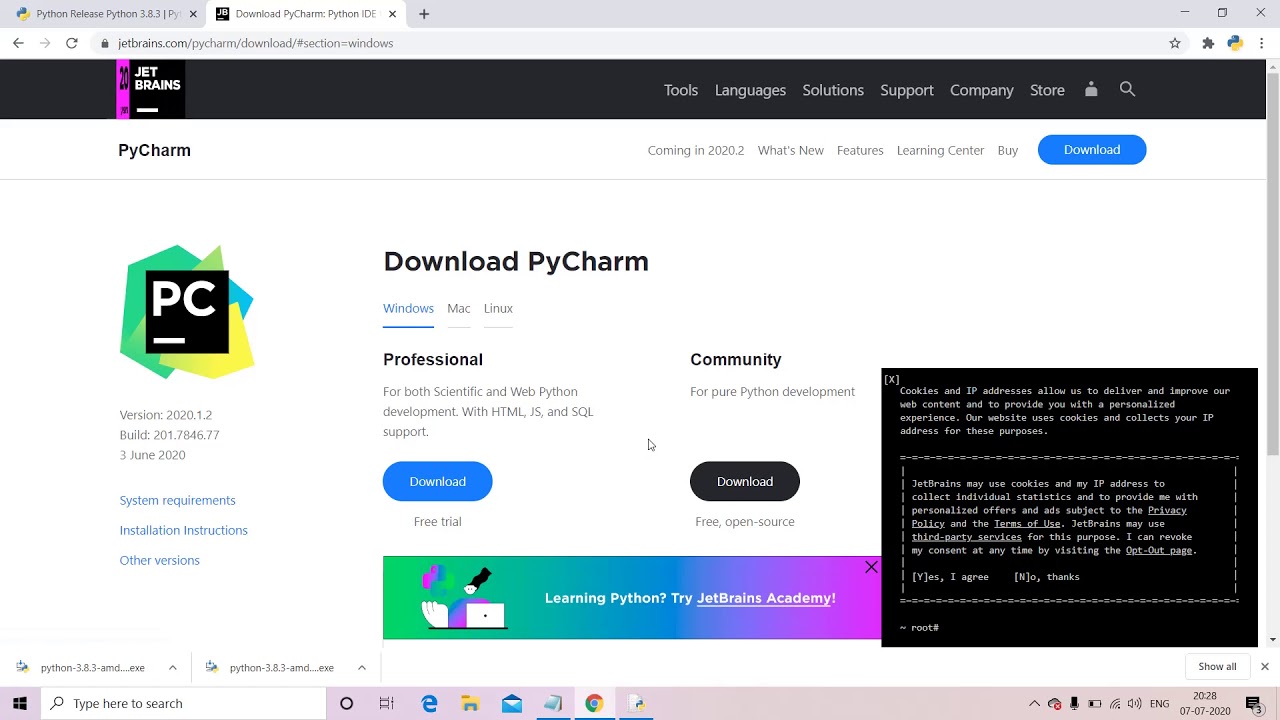1280x720 pixels.
Task: Open the notifications action center
Action: (x=1253, y=703)
